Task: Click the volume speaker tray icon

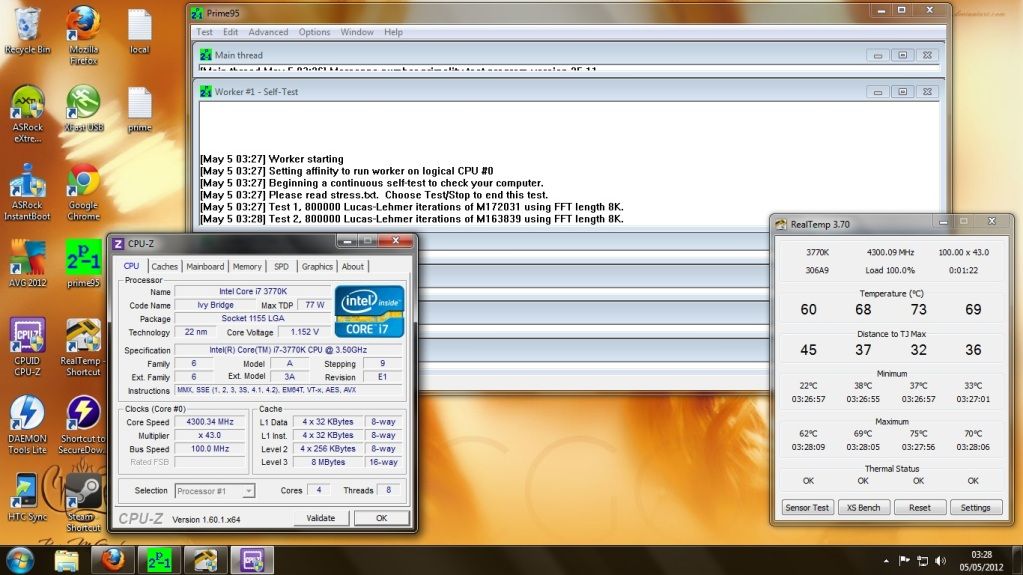Action: [940, 561]
